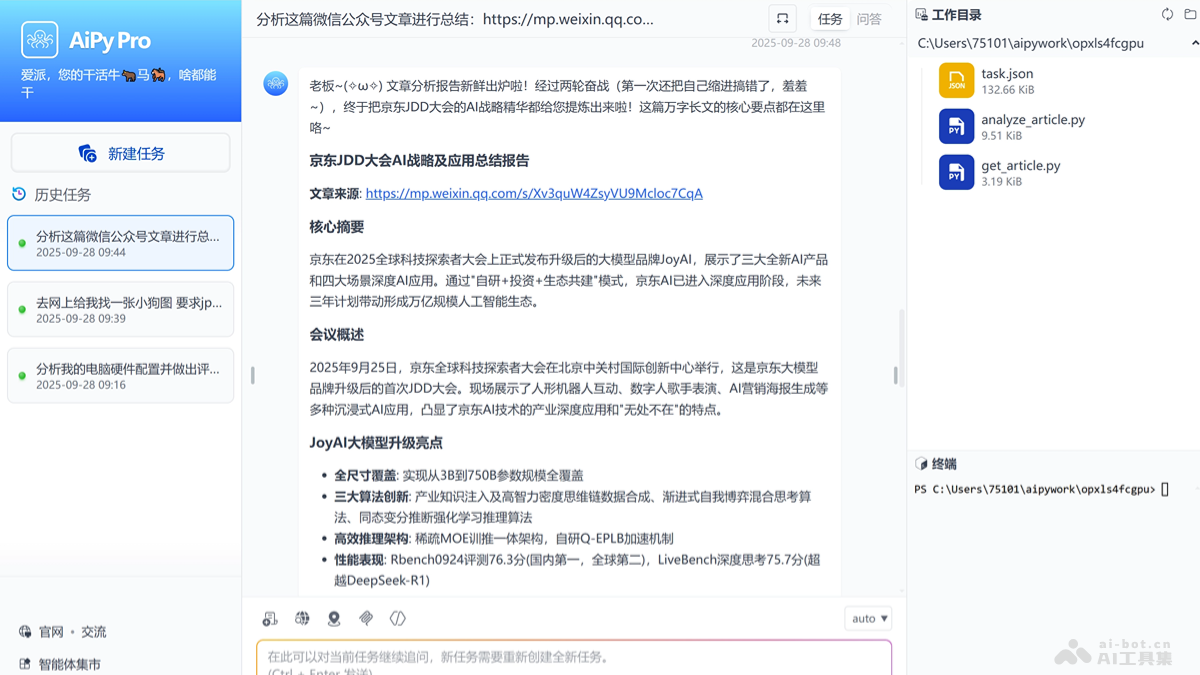Open the weixin article source link
The height and width of the screenshot is (675, 1200).
[534, 192]
